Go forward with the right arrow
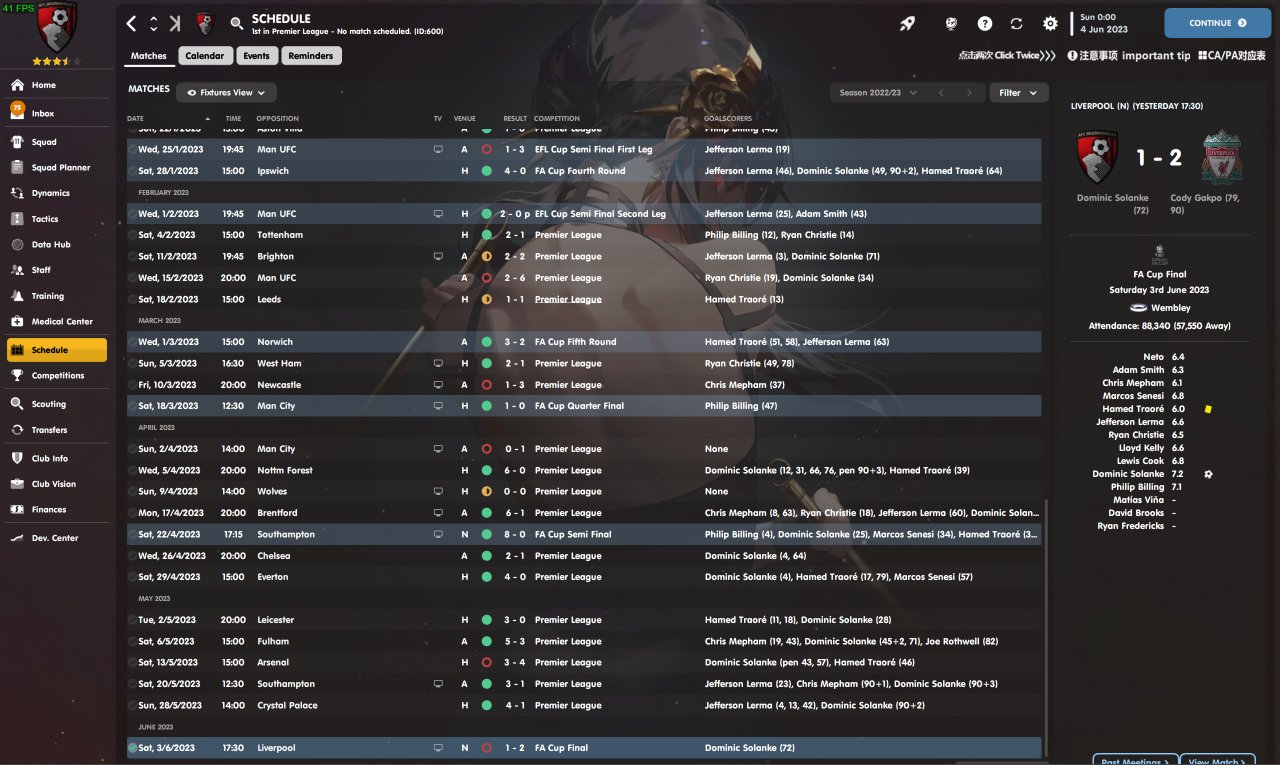1280x765 pixels. (175, 23)
